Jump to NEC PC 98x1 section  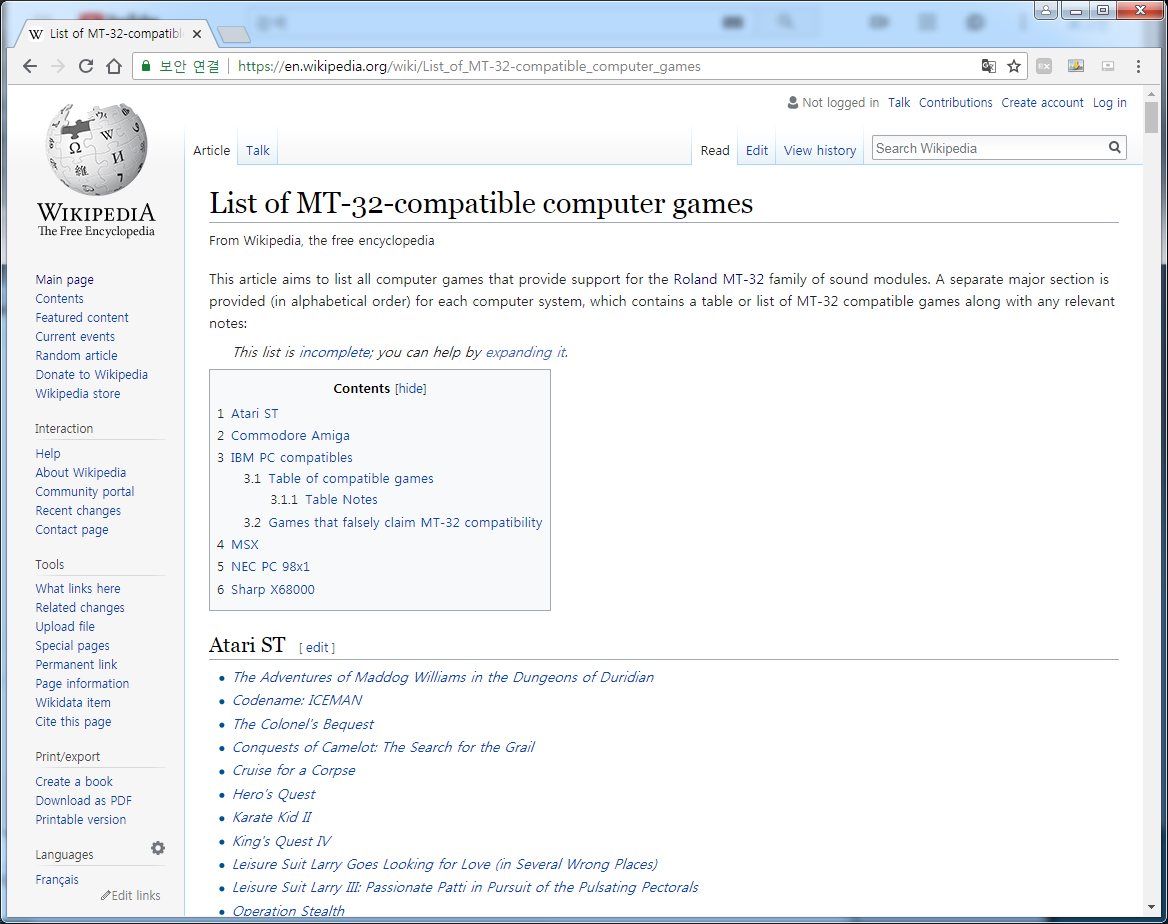(270, 567)
